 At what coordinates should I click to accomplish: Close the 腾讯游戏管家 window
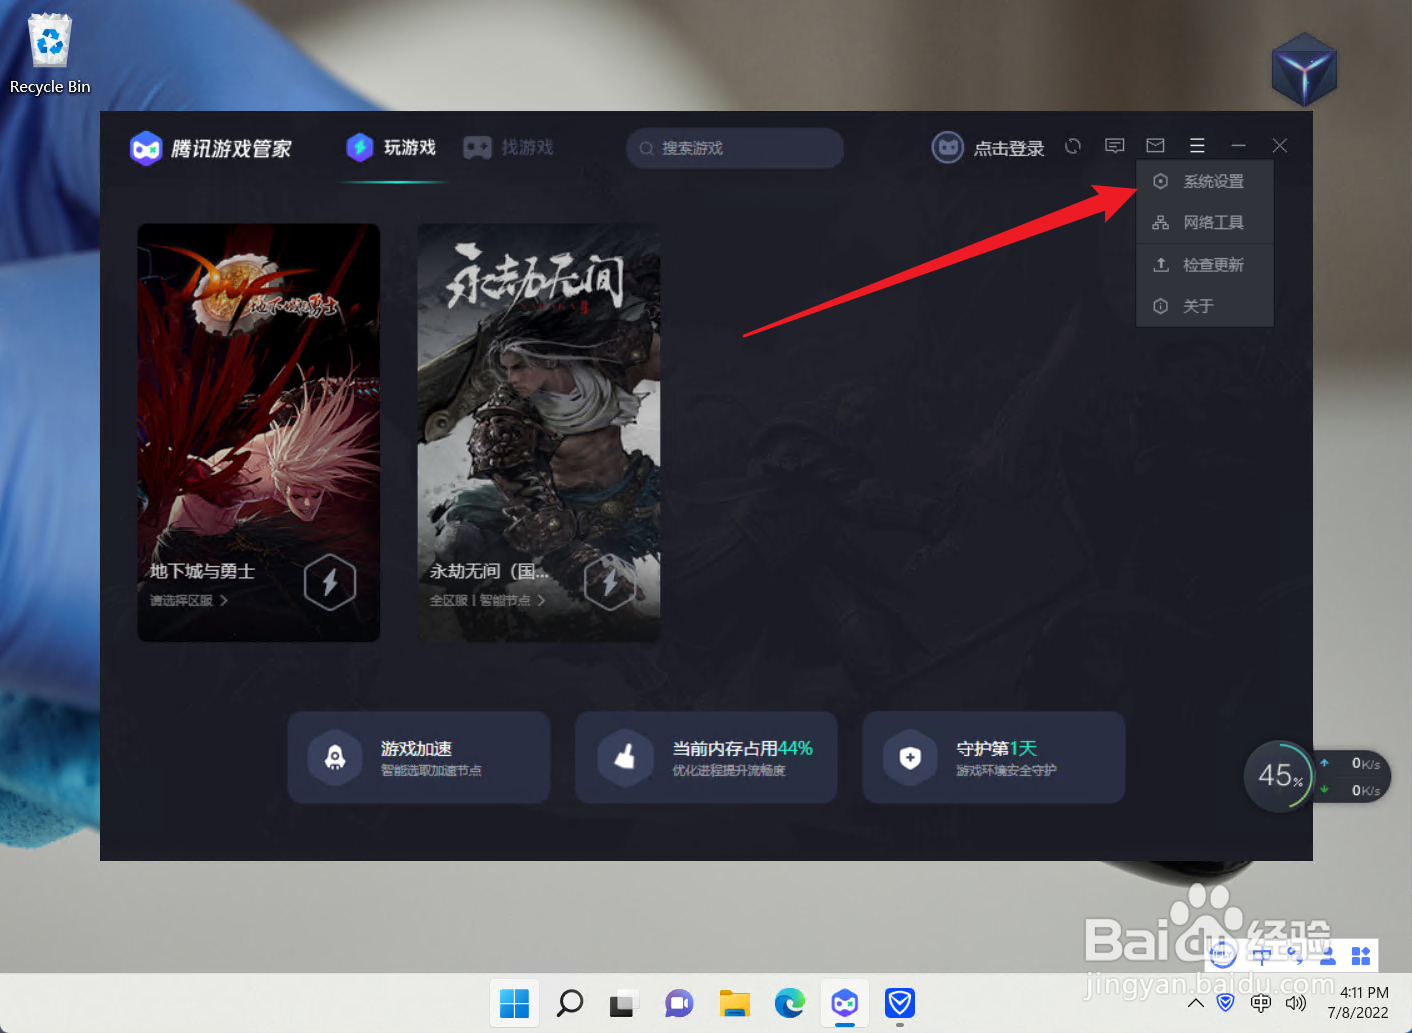(x=1280, y=146)
